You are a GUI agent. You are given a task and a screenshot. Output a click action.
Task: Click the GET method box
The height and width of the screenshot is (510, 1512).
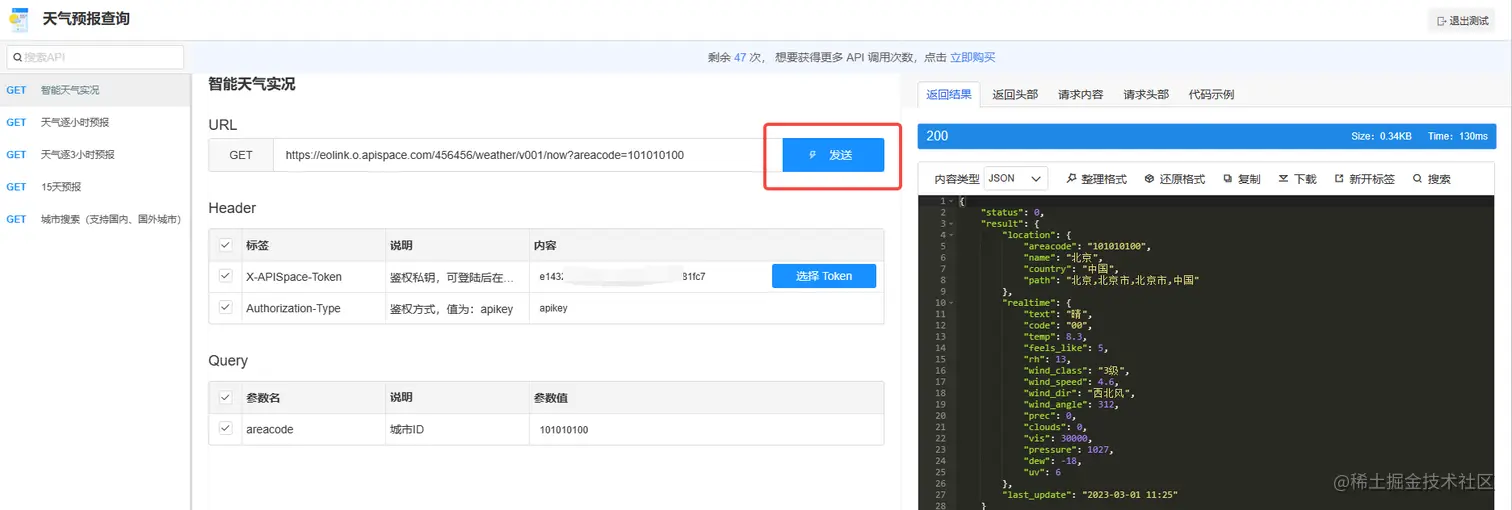(241, 155)
